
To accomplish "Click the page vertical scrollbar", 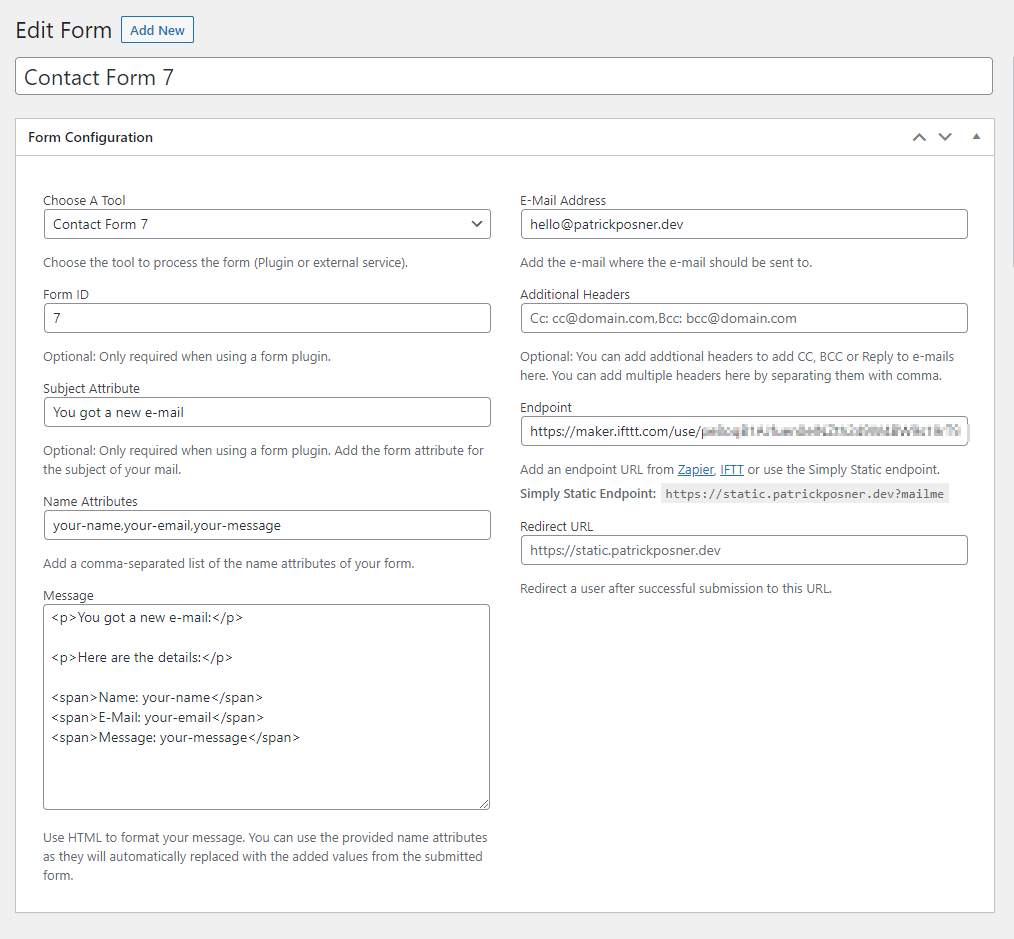I will 1011,162.
